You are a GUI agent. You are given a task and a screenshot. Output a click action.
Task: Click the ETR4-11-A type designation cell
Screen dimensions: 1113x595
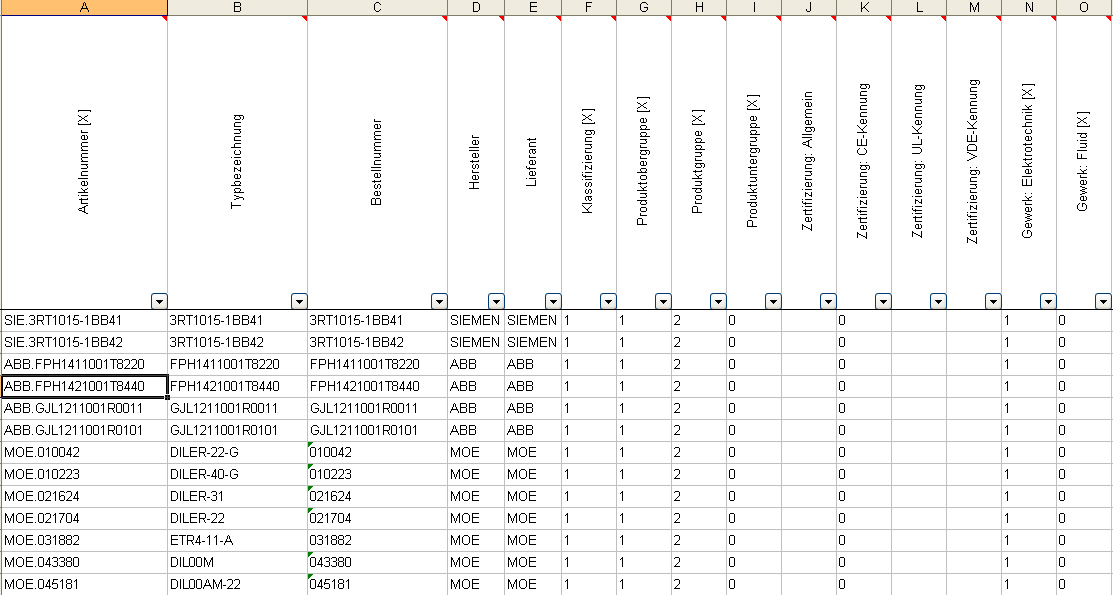[x=237, y=541]
